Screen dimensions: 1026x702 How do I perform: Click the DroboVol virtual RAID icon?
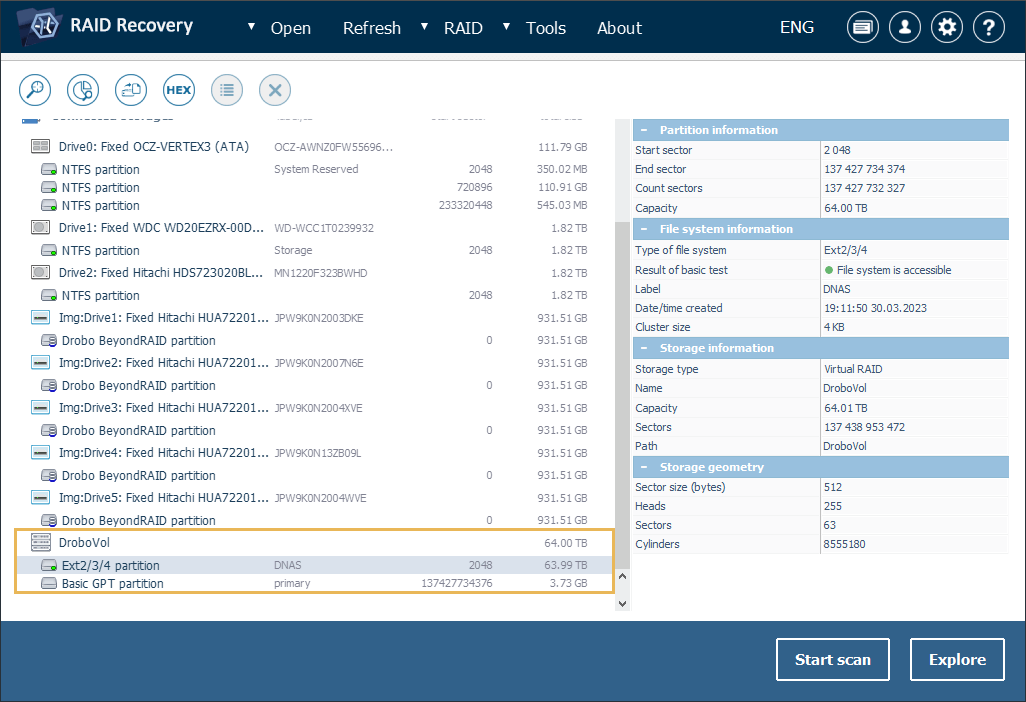[x=41, y=542]
